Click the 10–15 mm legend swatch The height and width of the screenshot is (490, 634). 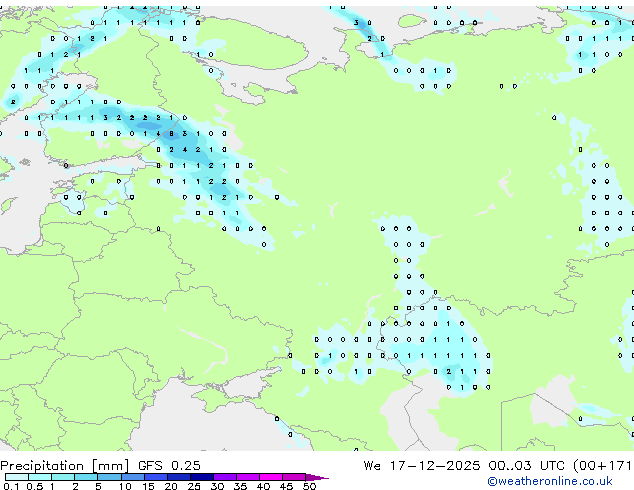point(132,477)
